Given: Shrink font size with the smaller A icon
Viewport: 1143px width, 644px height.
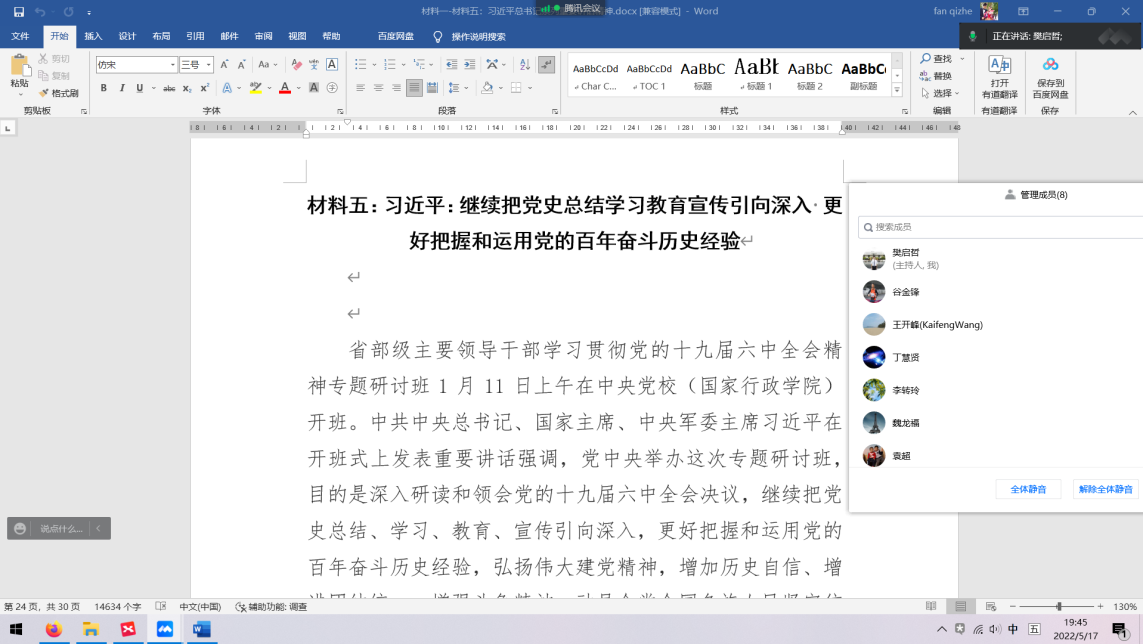Looking at the screenshot, I should (242, 65).
